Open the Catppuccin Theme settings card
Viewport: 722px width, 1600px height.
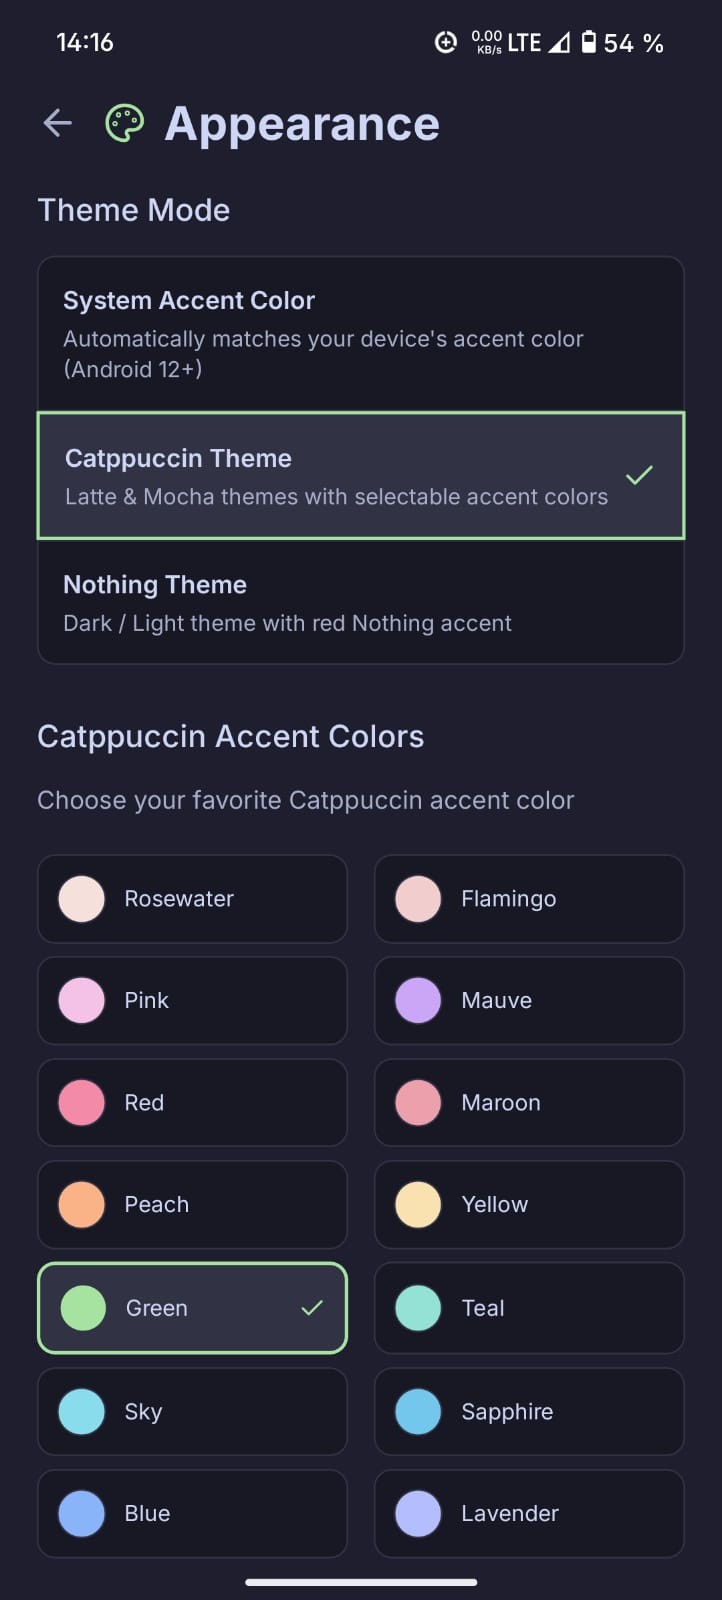point(360,476)
